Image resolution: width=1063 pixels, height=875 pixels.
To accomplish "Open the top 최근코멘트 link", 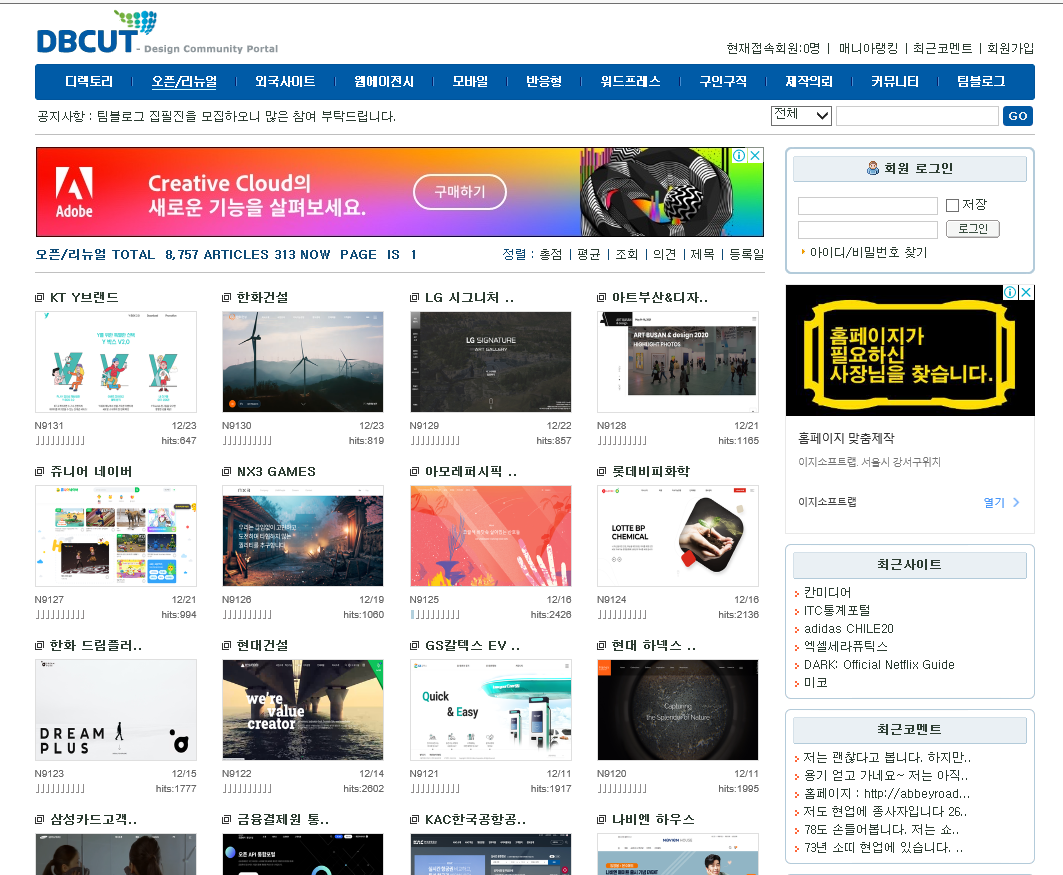I will coord(942,48).
